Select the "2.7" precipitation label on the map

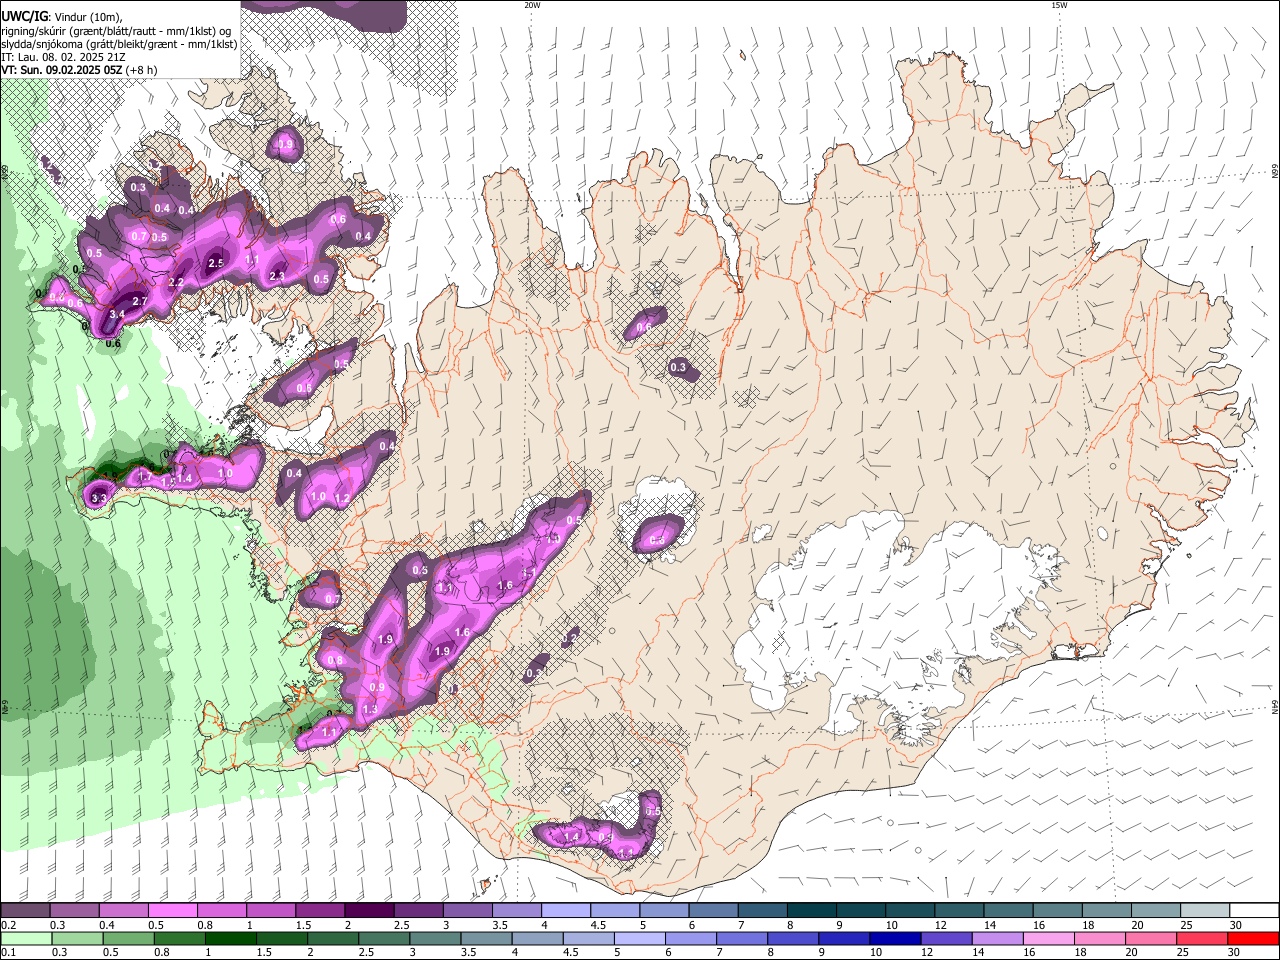[x=140, y=301]
